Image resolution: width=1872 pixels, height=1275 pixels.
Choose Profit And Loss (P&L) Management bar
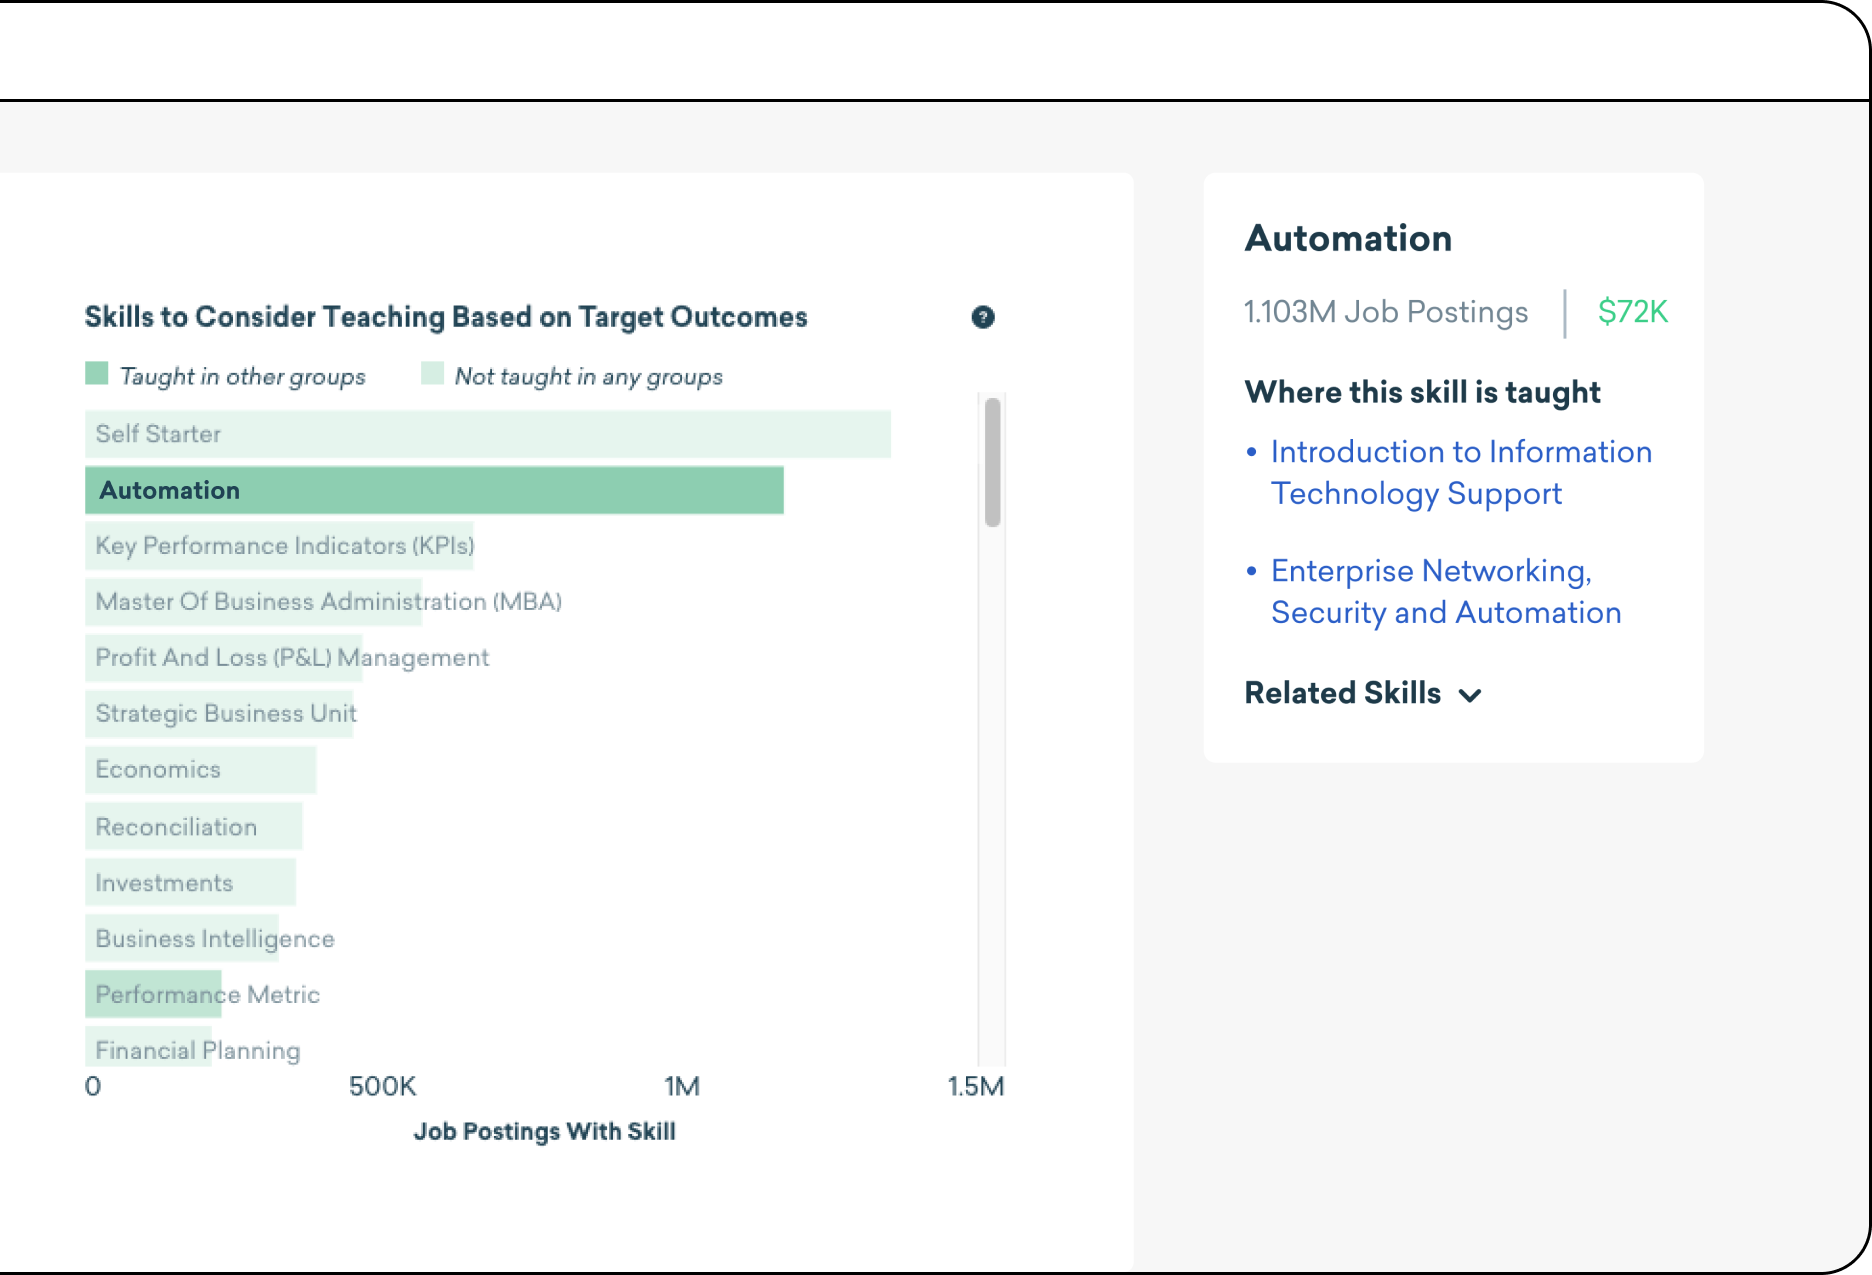[223, 658]
